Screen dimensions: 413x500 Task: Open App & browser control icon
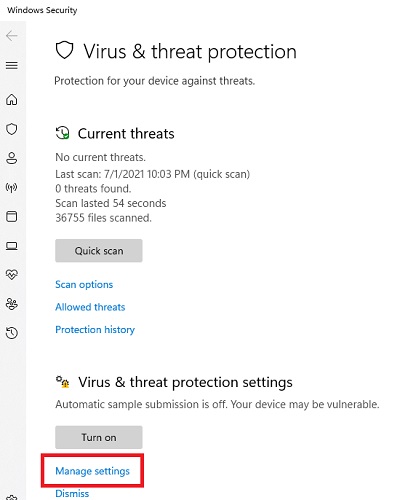pyautogui.click(x=12, y=217)
